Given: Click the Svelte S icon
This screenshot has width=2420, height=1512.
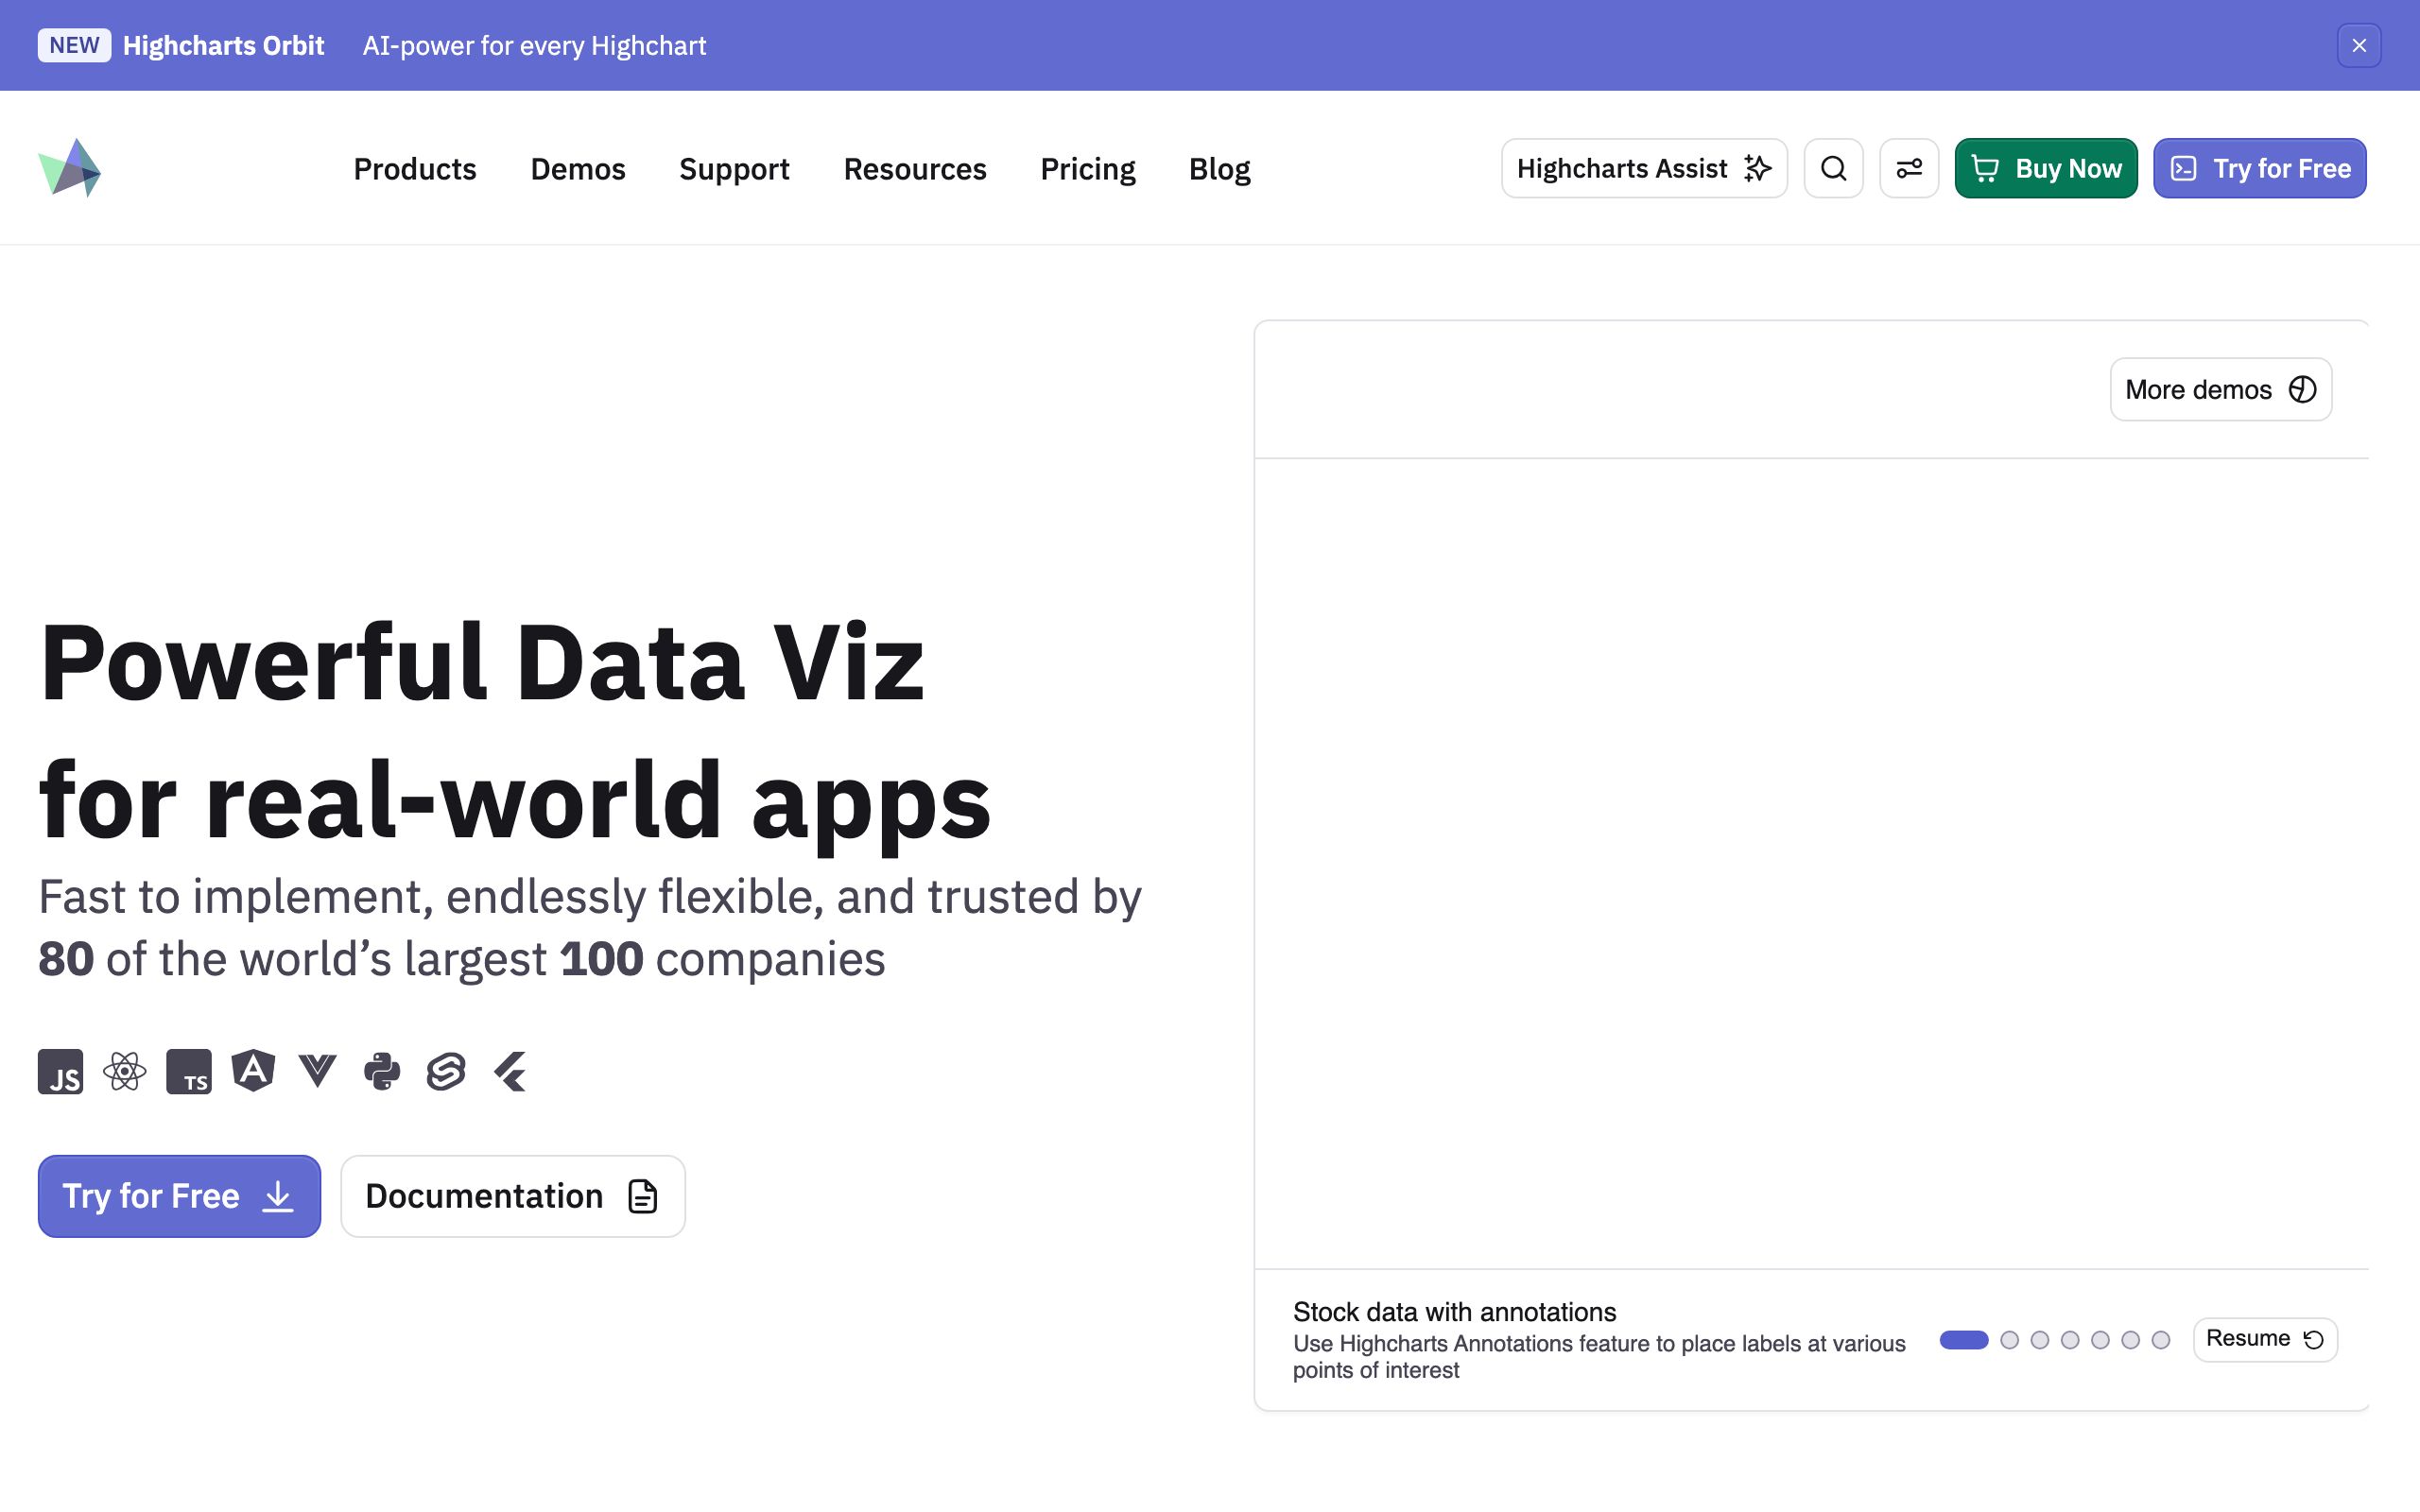Looking at the screenshot, I should [x=446, y=1072].
